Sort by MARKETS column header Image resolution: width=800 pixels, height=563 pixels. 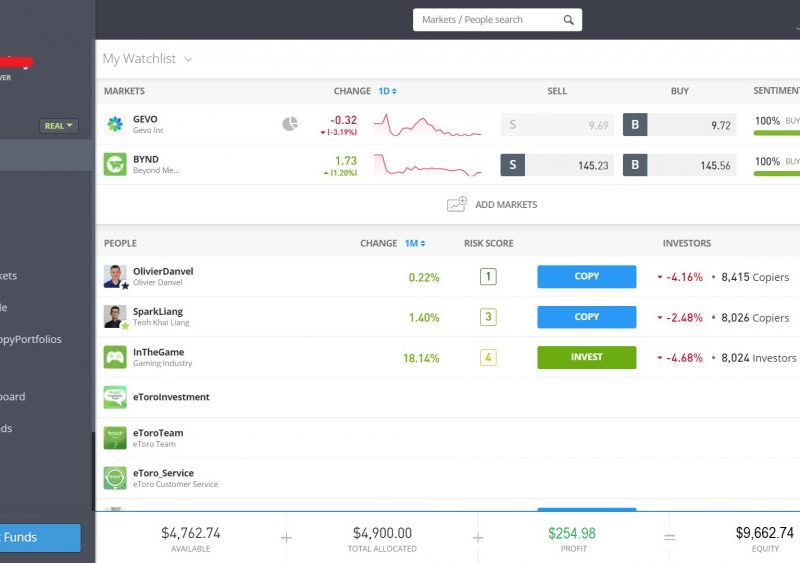coord(124,91)
